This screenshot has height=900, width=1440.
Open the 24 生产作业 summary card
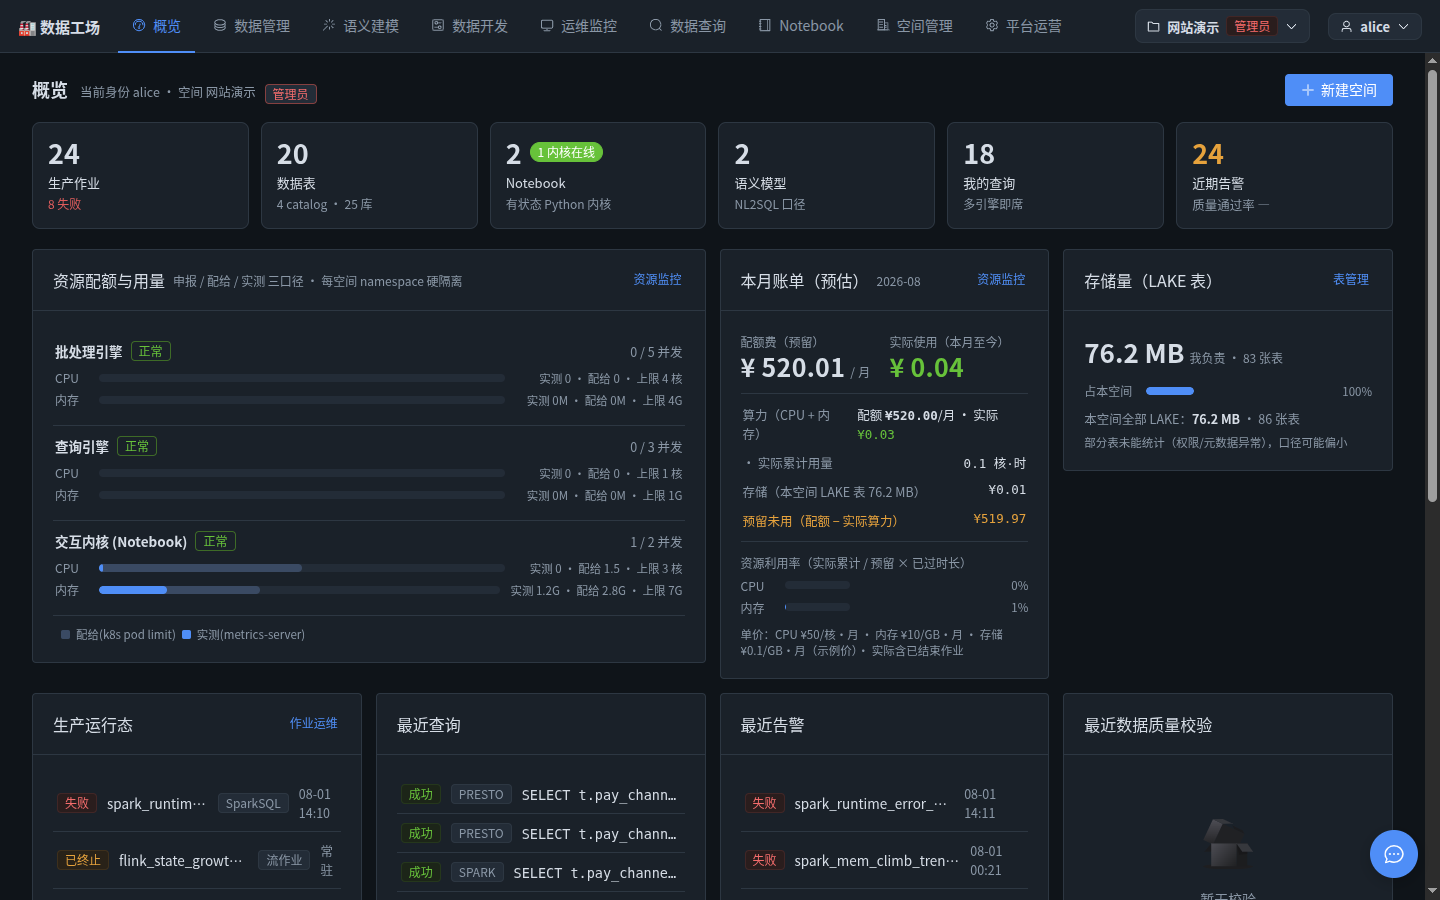pos(140,176)
